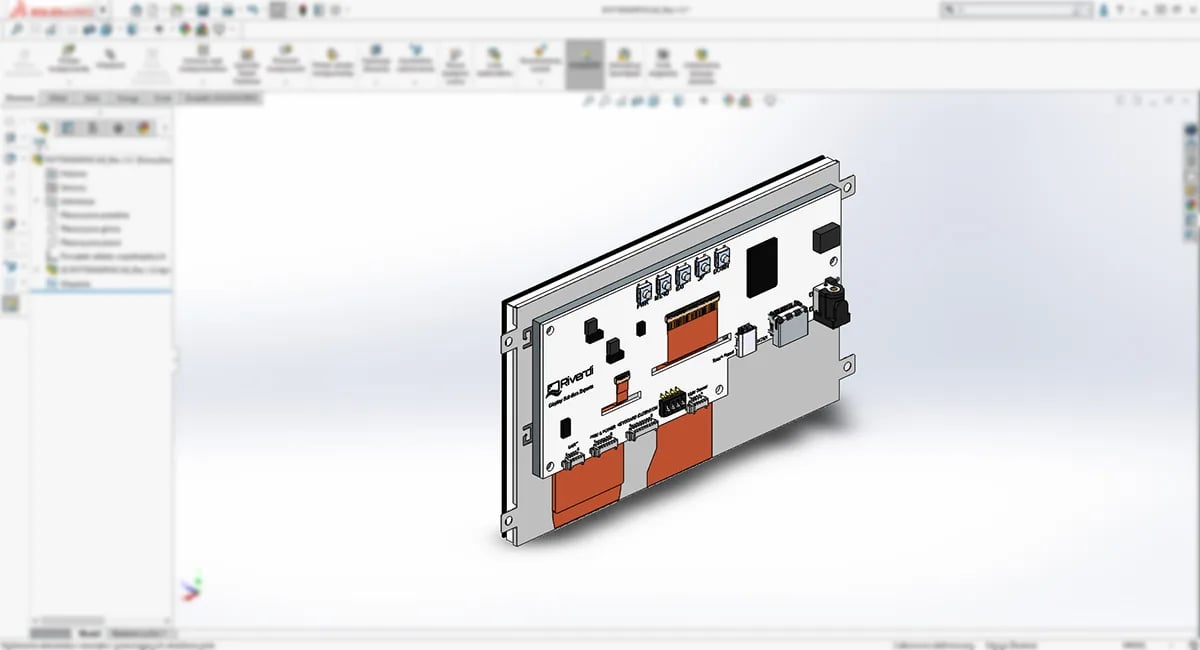This screenshot has height=650, width=1200.
Task: Click Smart Fasteners tool
Action: point(245,64)
